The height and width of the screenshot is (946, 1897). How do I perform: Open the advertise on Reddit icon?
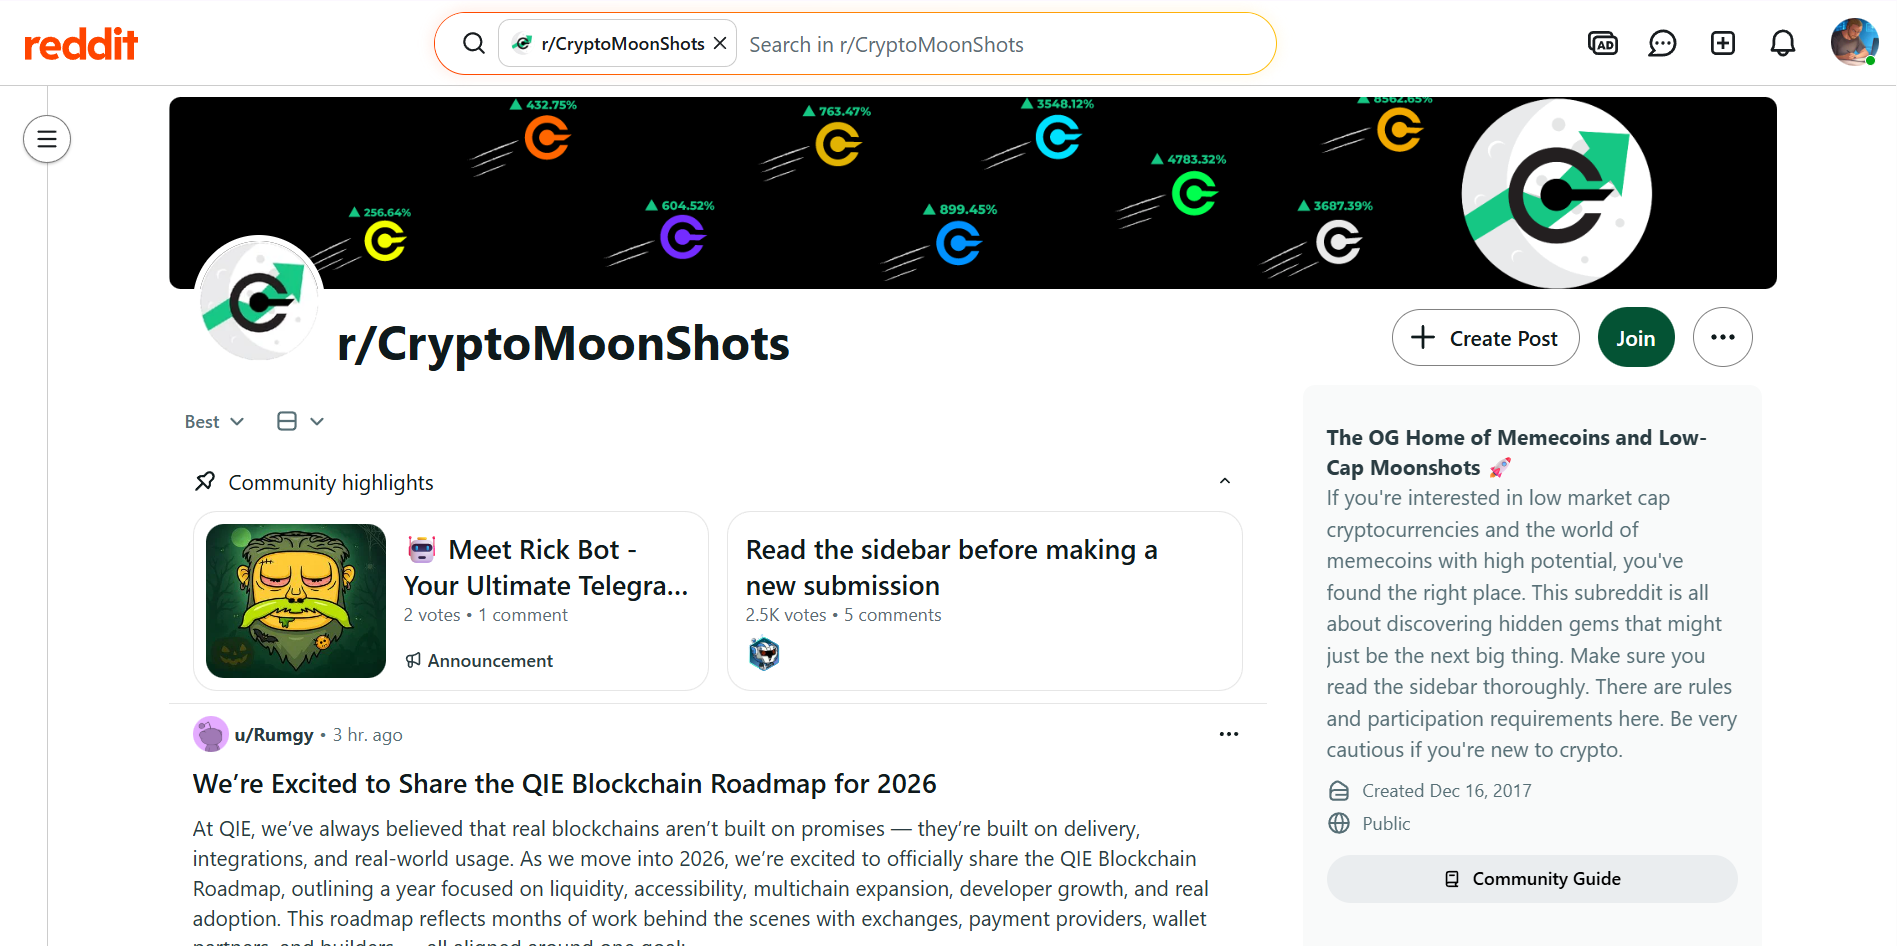point(1602,43)
